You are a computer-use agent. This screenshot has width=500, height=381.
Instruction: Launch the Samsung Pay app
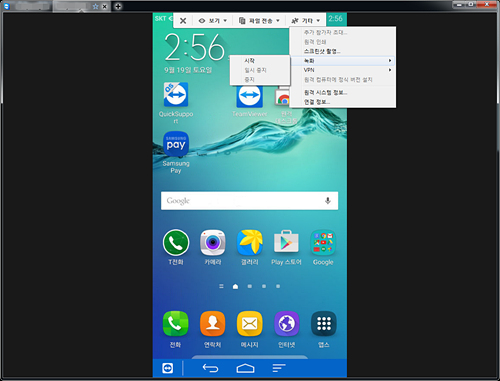coord(176,144)
